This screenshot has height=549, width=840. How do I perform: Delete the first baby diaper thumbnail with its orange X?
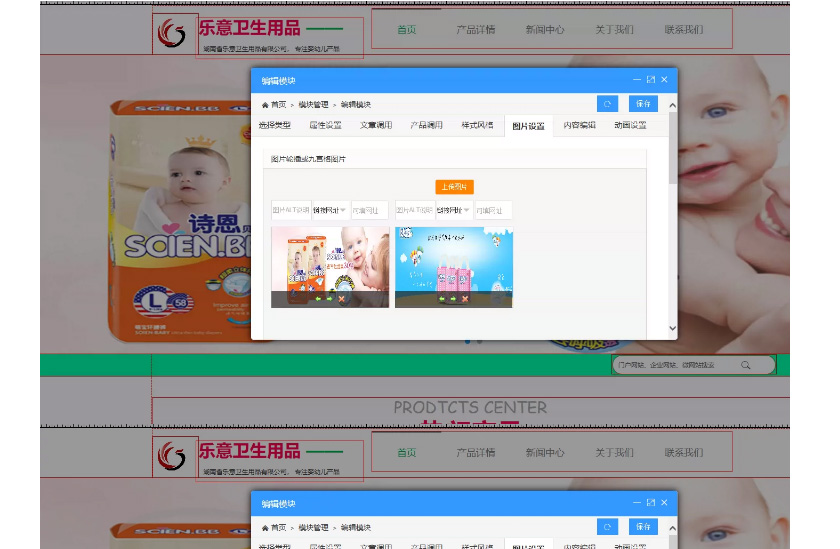(x=342, y=299)
